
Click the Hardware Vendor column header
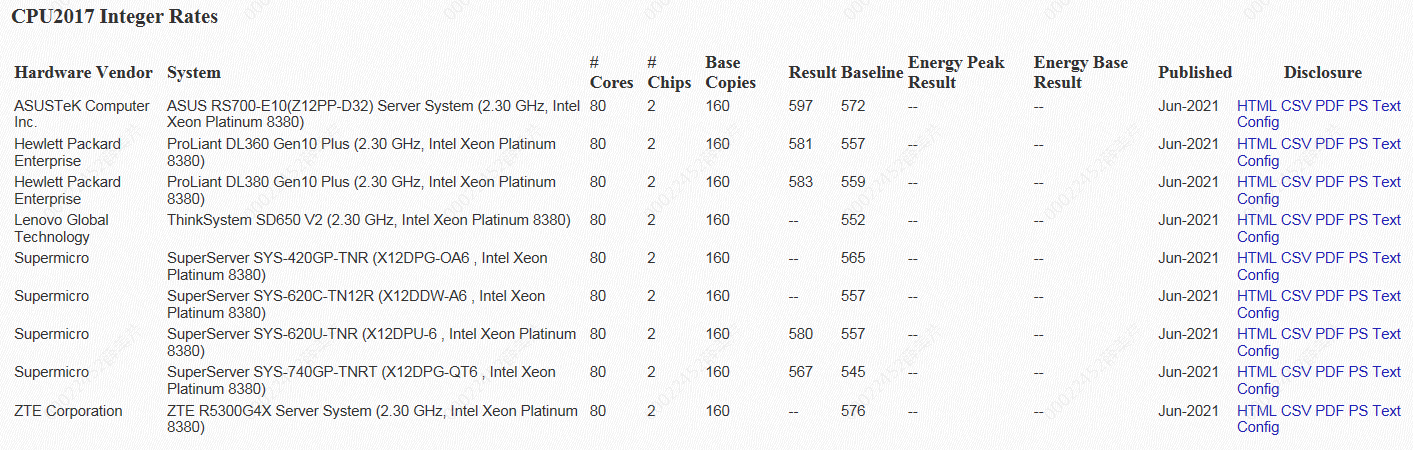point(83,73)
